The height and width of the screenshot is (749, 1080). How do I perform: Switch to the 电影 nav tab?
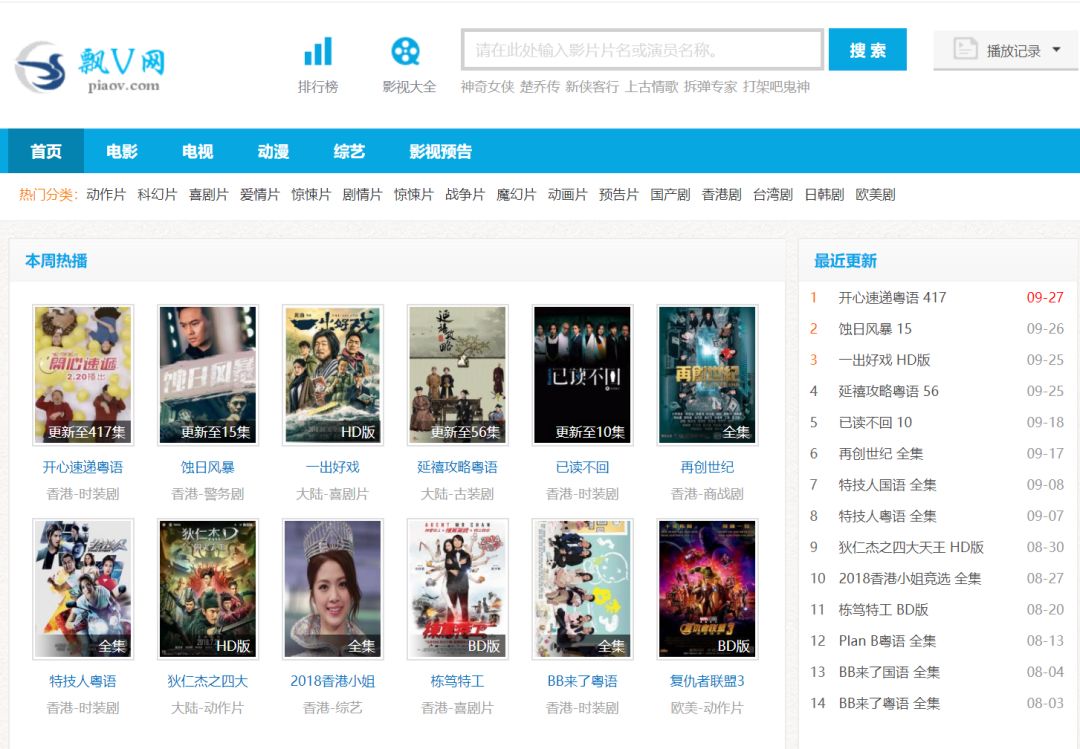(122, 151)
